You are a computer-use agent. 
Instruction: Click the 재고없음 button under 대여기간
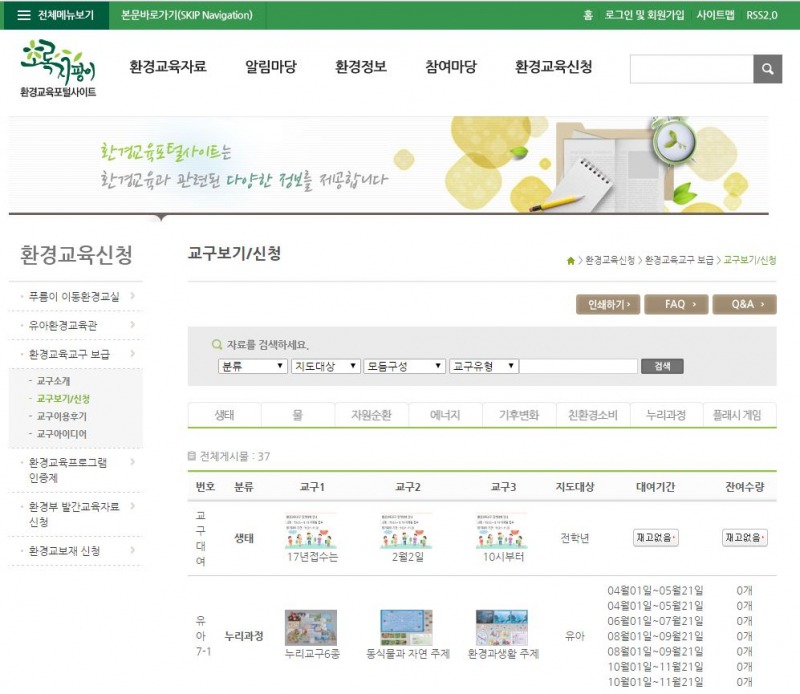pos(656,537)
